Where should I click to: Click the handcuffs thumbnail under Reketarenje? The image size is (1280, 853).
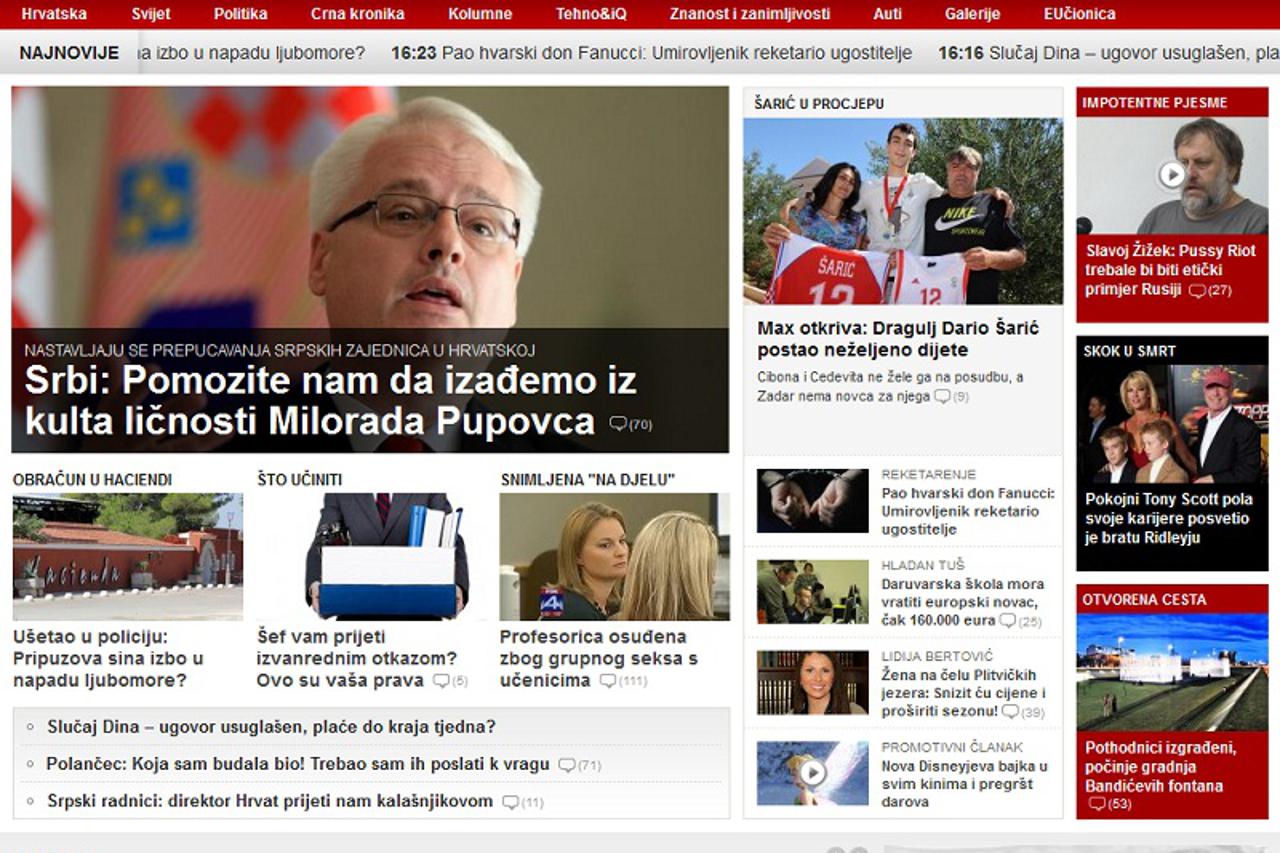[x=813, y=500]
